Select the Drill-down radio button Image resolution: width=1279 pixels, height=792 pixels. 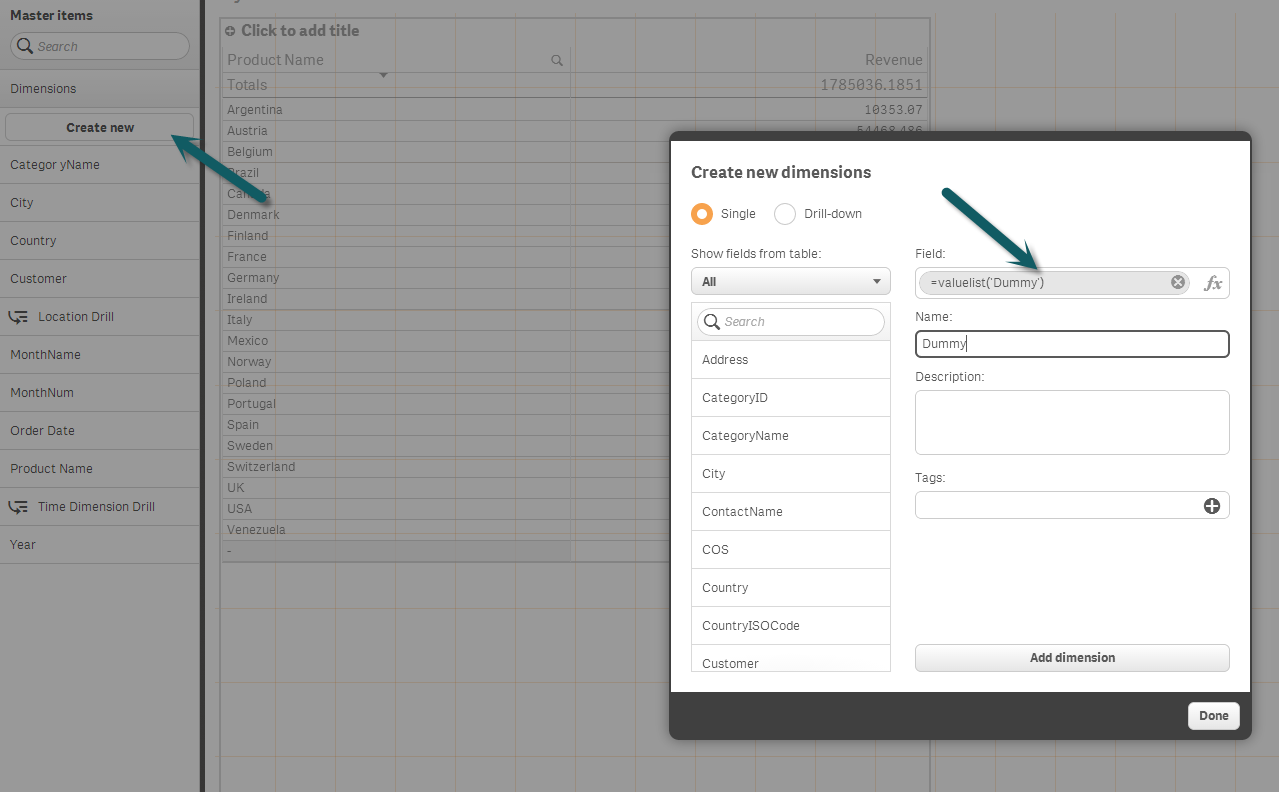click(x=785, y=214)
